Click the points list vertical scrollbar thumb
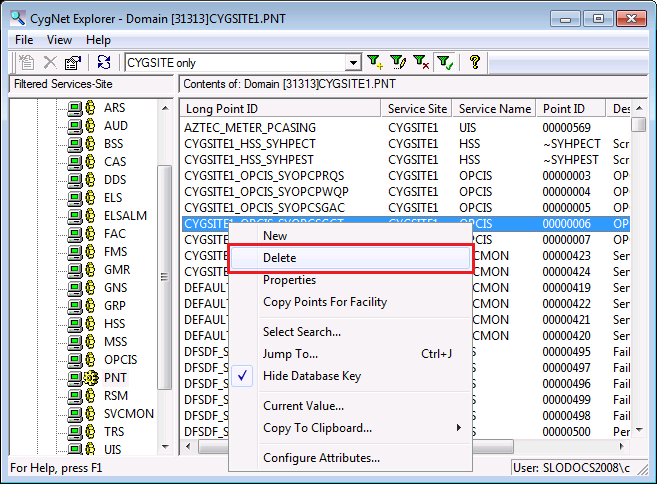Image resolution: width=657 pixels, height=484 pixels. click(x=639, y=124)
